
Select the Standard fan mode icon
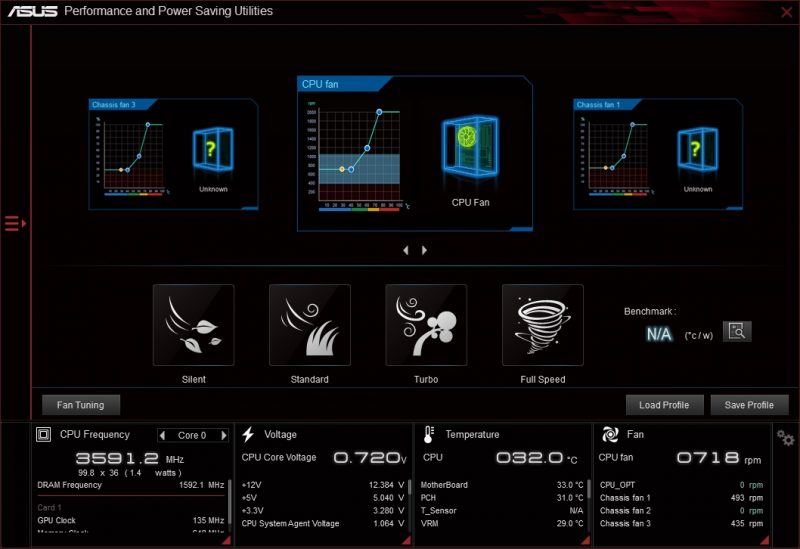pyautogui.click(x=310, y=325)
